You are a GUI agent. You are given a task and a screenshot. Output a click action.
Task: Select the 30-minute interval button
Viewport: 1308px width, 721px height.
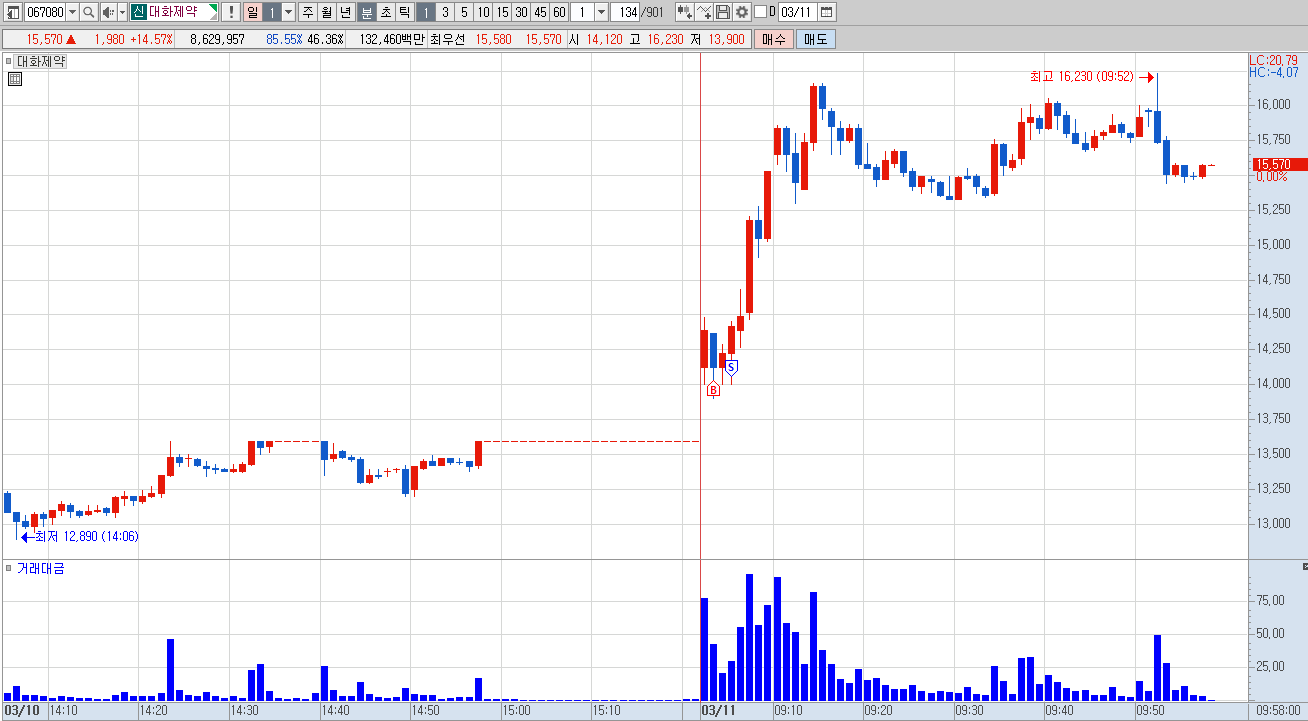521,12
